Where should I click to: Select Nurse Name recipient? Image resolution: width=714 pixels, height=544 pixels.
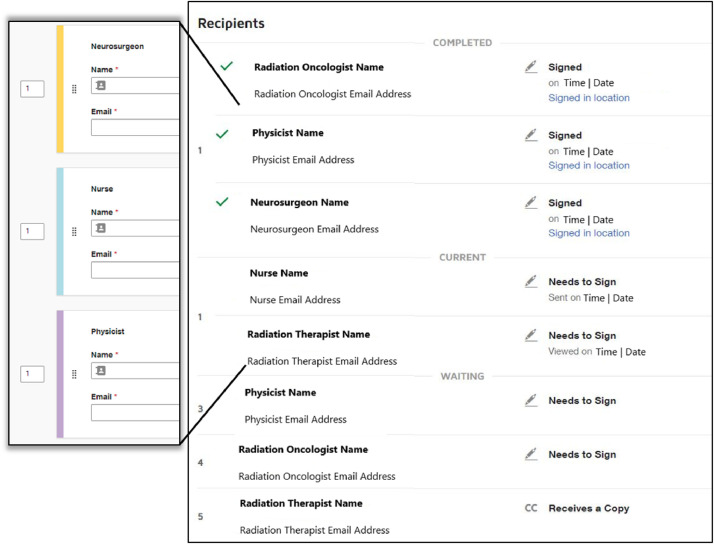pyautogui.click(x=279, y=273)
